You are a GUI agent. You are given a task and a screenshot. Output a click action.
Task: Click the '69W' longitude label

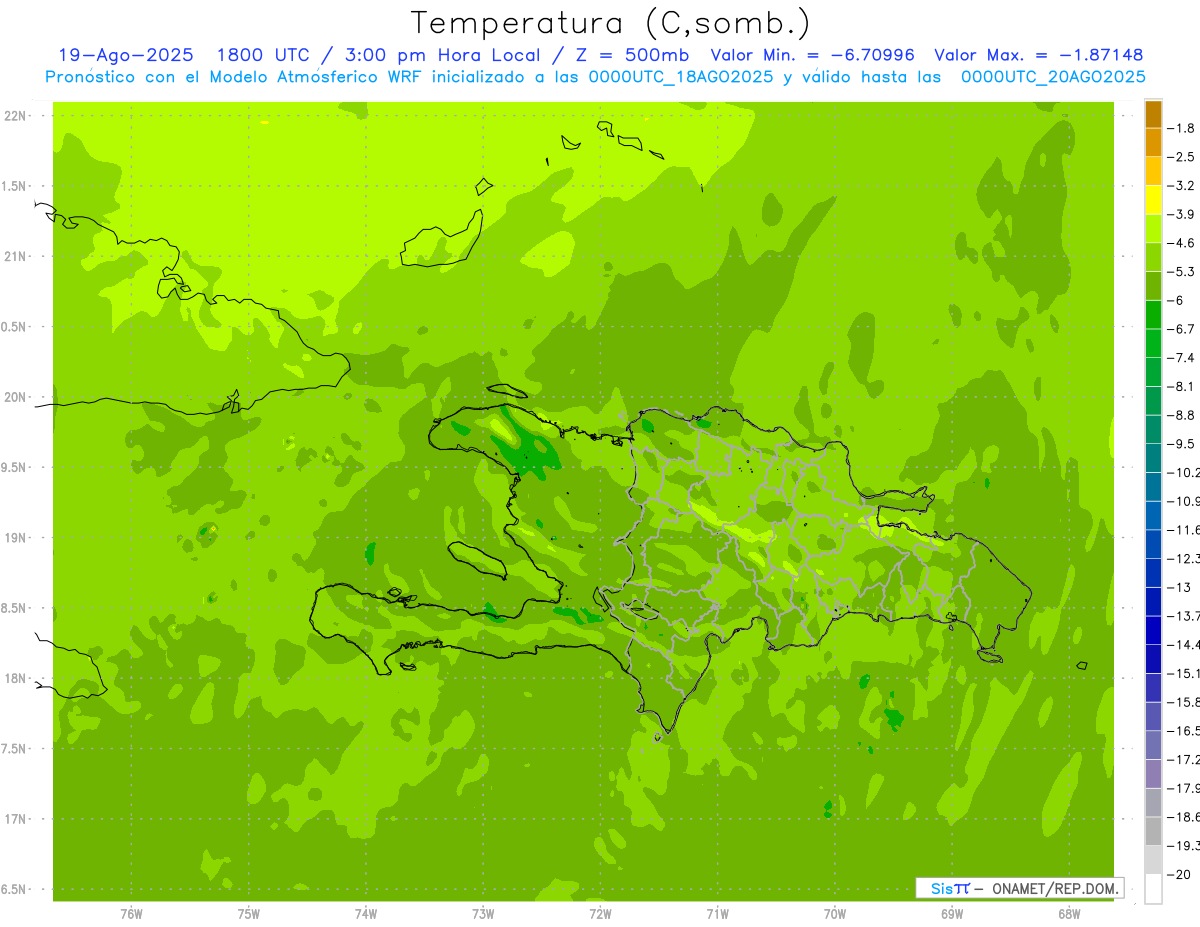tap(951, 914)
